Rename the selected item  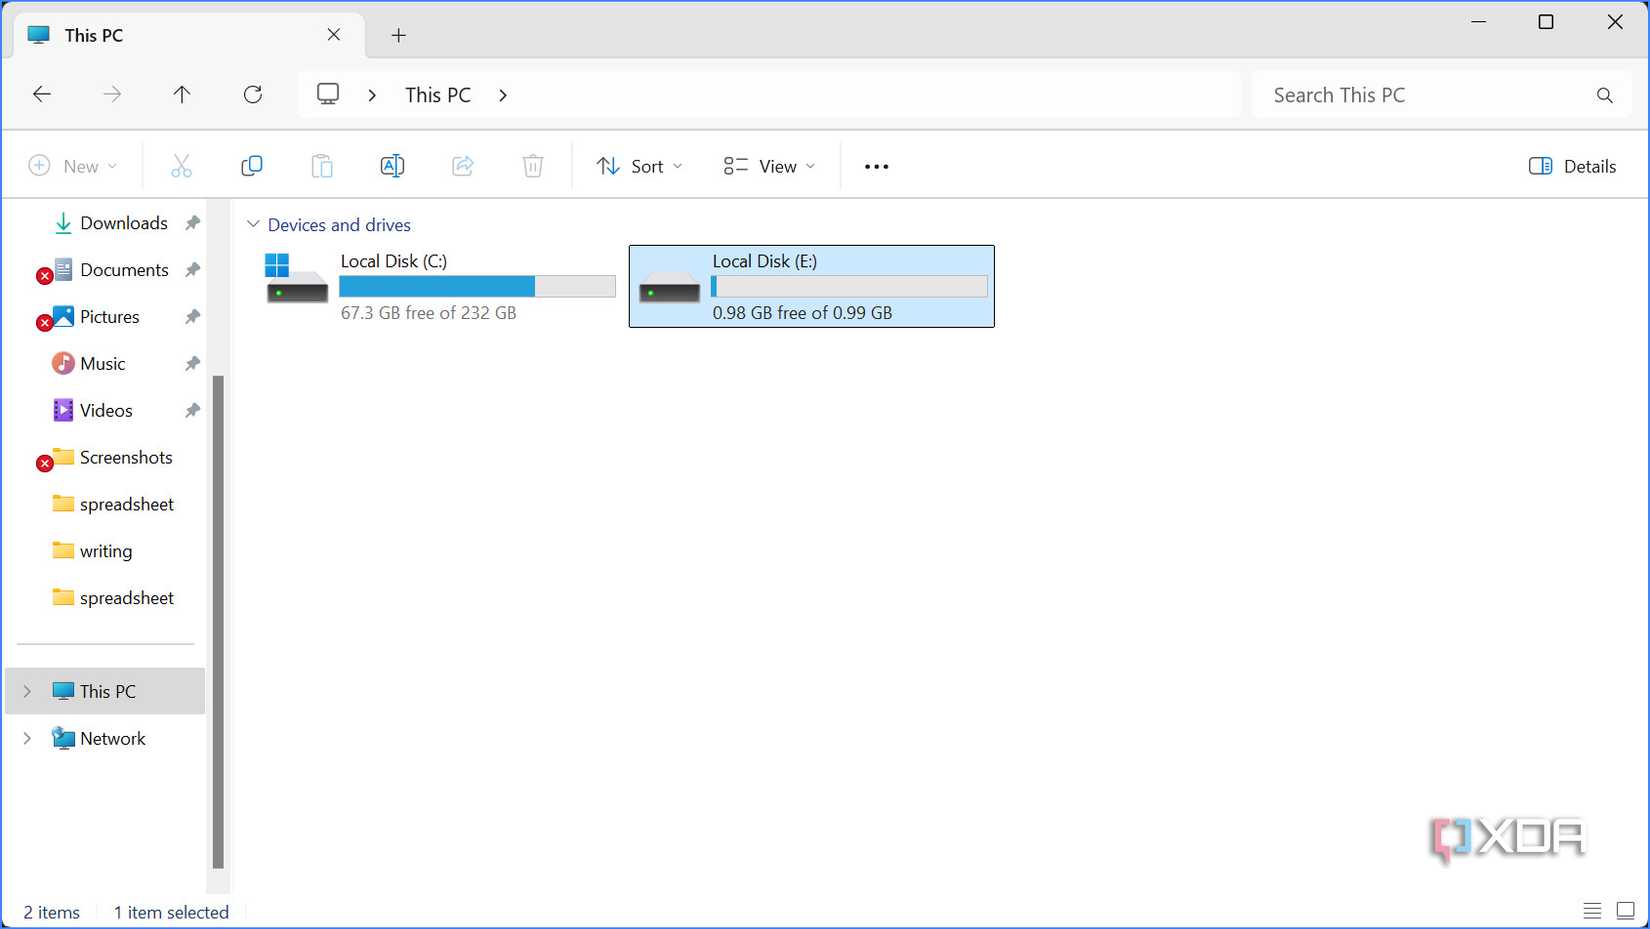point(392,165)
